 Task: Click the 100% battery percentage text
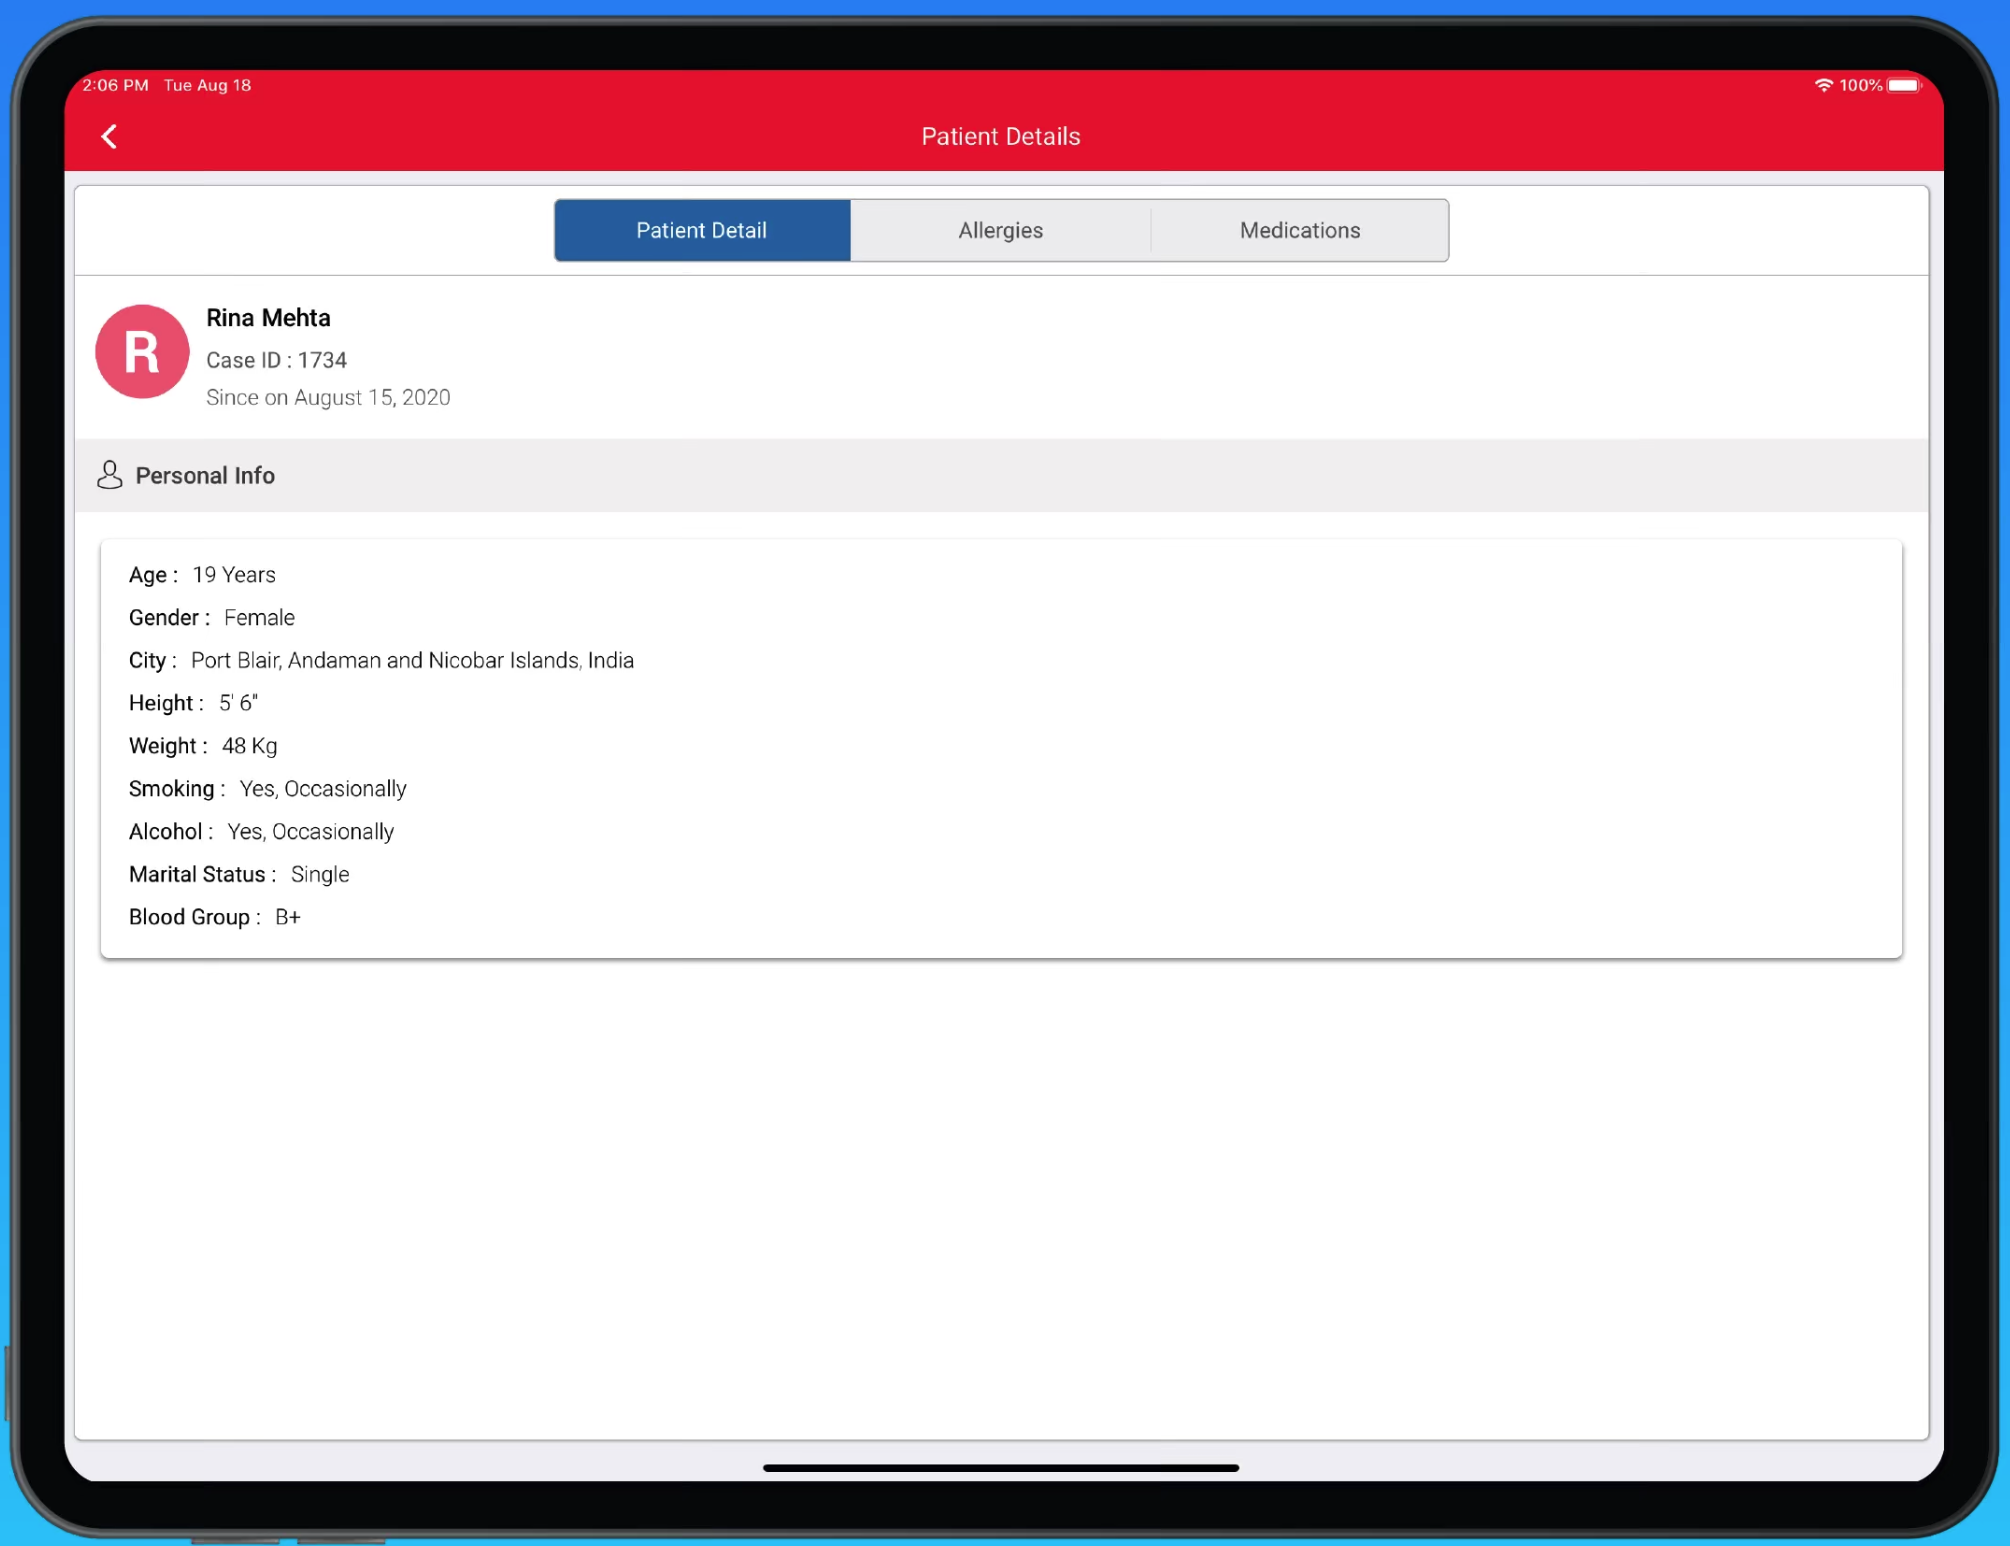[x=1860, y=85]
